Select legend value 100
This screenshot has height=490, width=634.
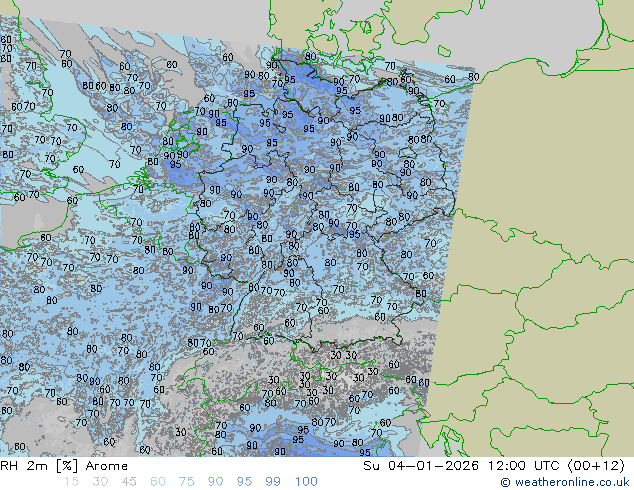[306, 482]
